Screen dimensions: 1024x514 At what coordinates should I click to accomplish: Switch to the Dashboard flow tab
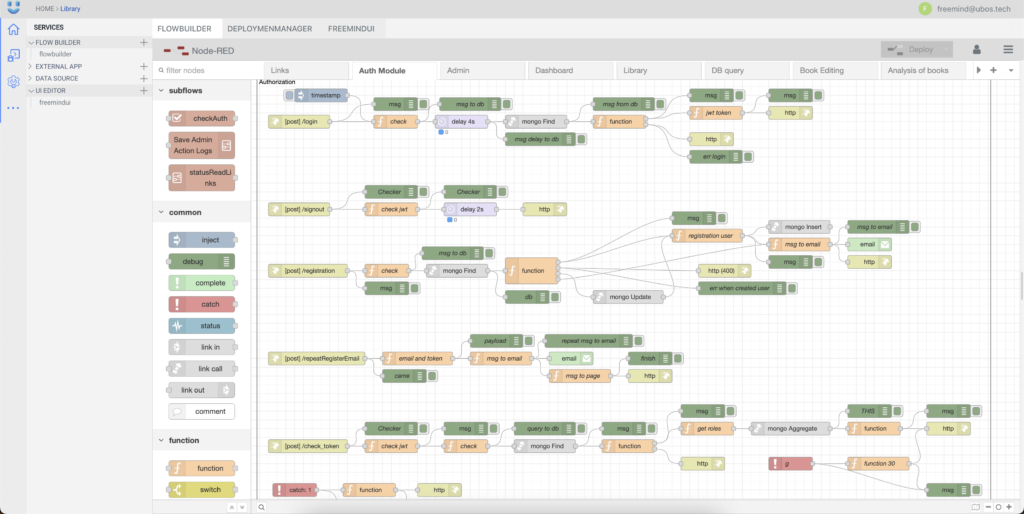point(570,71)
